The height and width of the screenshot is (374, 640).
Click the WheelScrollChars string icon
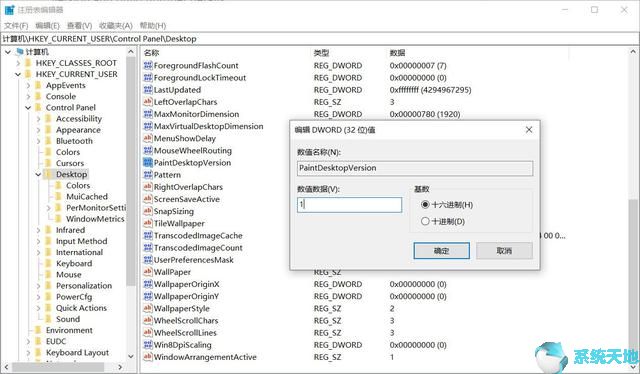coord(148,320)
